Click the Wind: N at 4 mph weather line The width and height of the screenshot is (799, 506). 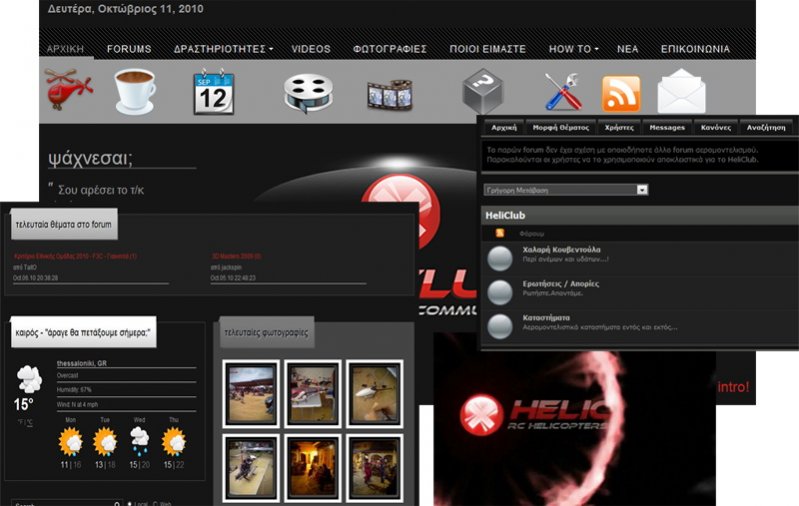pos(77,405)
